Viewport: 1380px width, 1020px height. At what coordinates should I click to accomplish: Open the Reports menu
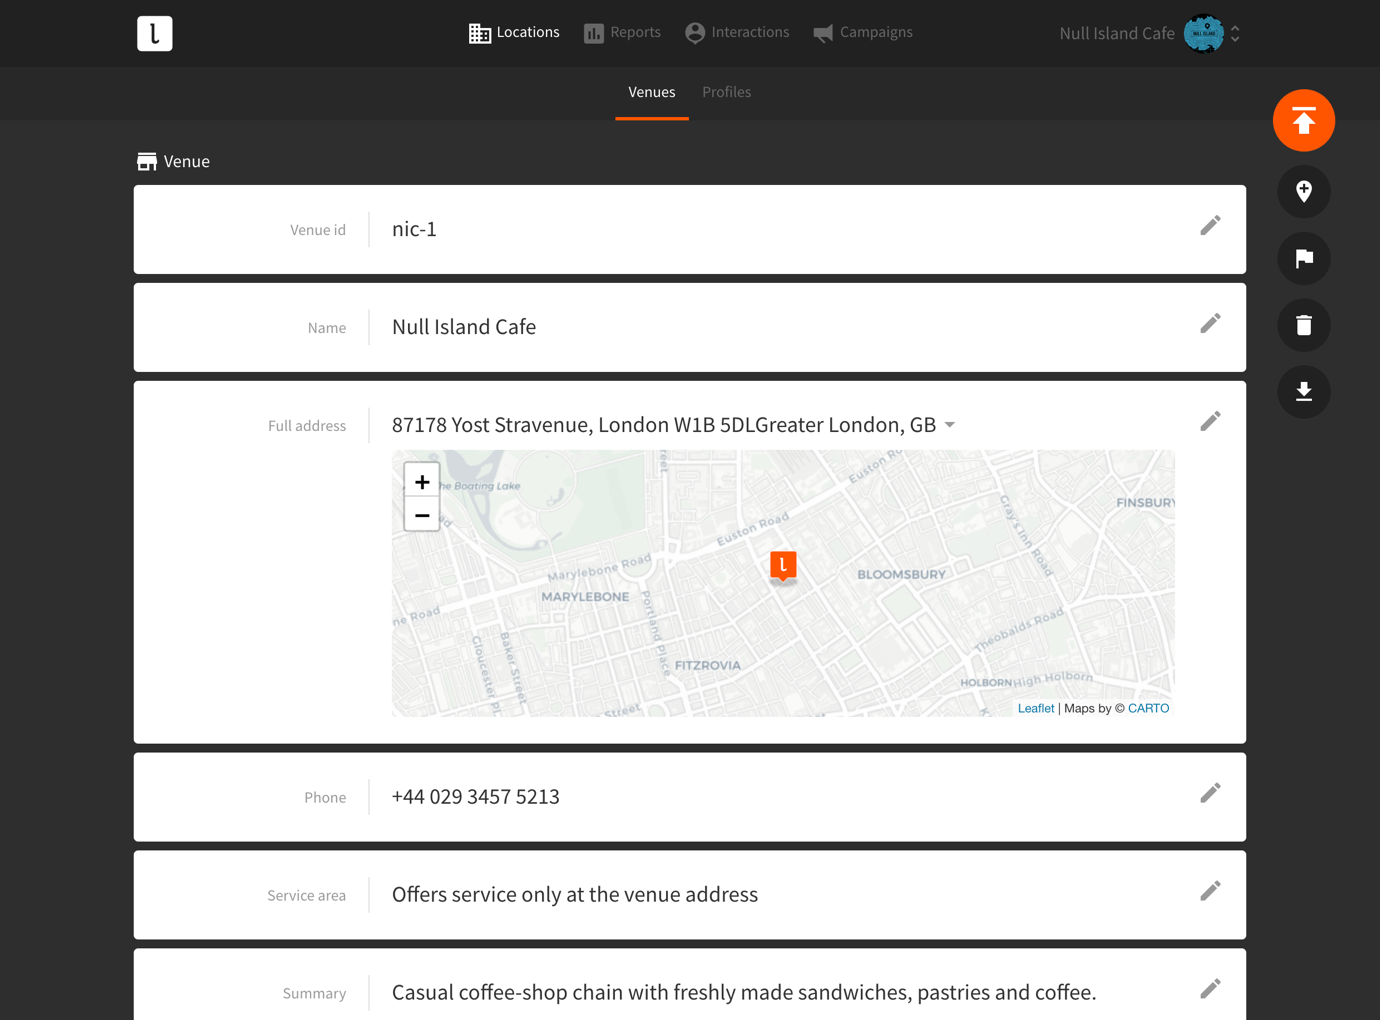tap(622, 33)
